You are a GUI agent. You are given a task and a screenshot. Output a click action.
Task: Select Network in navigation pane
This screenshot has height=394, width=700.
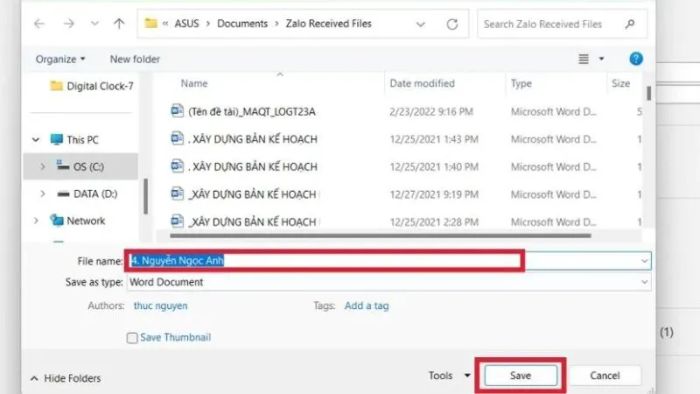pyautogui.click(x=78, y=220)
